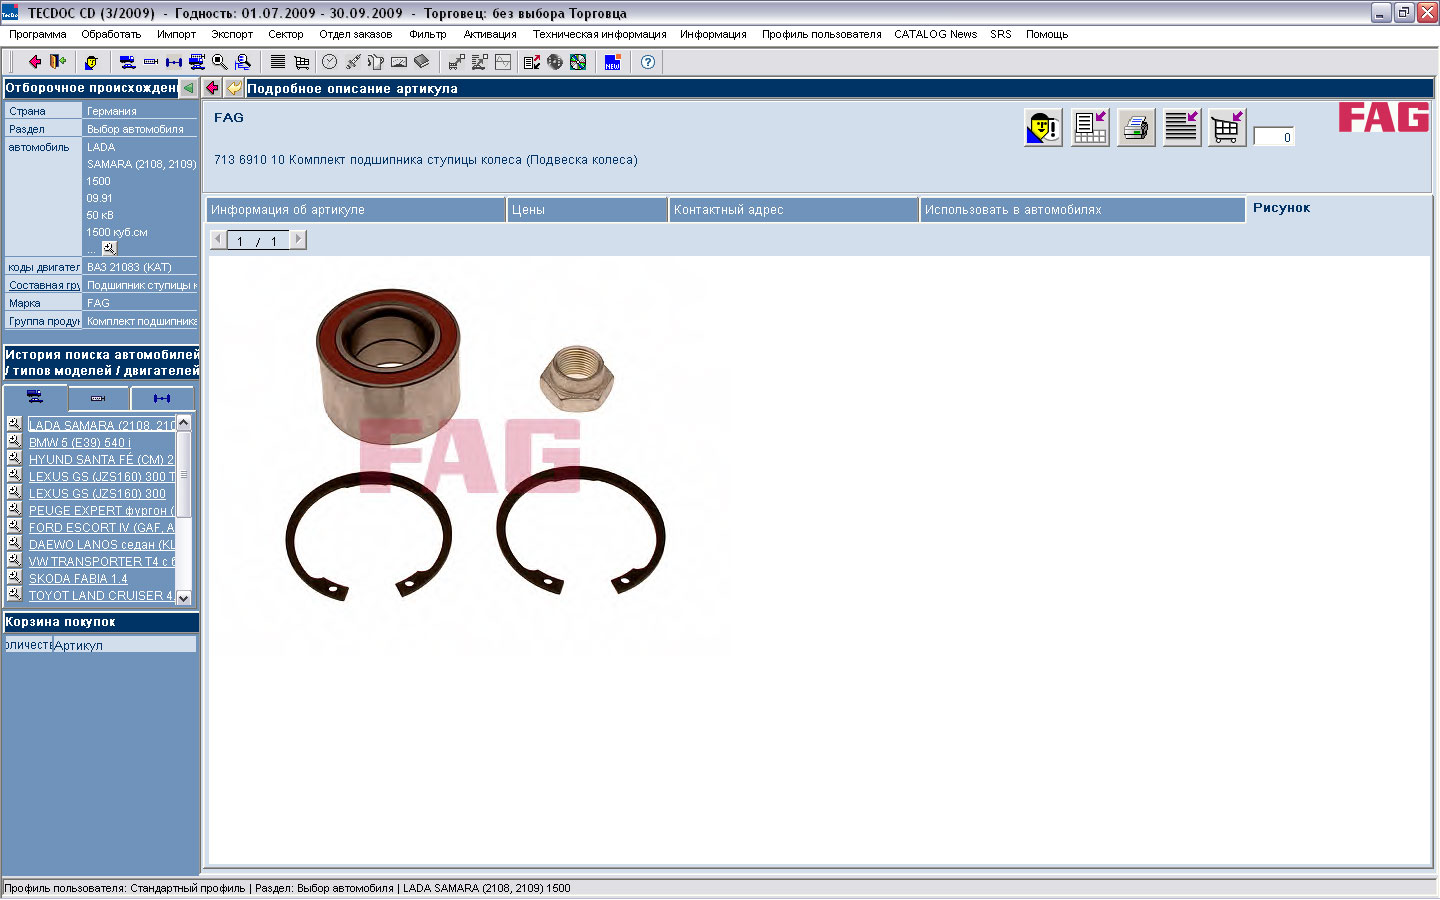Open the Фильтр menu
This screenshot has height=900, width=1440.
coord(428,34)
